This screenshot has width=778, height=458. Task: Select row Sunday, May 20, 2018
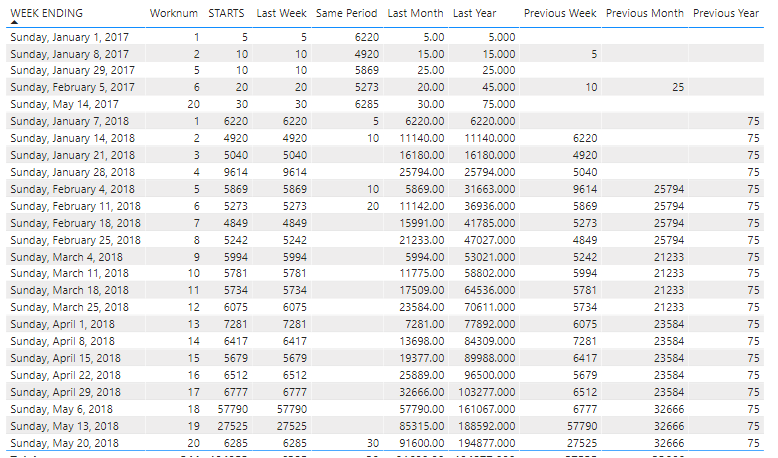coord(385,443)
